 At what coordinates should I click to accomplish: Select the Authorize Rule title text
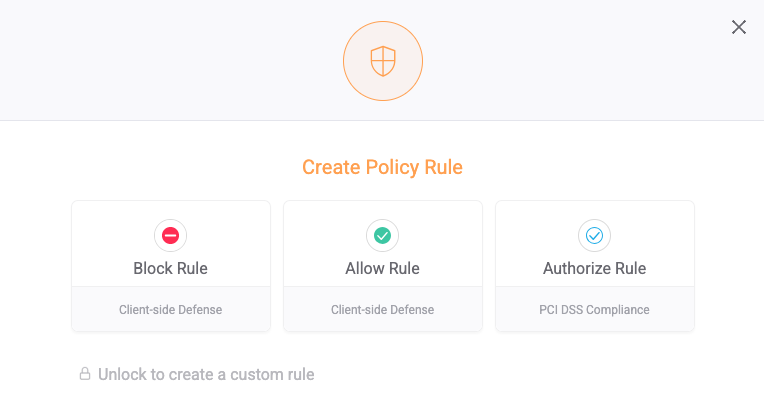[594, 268]
